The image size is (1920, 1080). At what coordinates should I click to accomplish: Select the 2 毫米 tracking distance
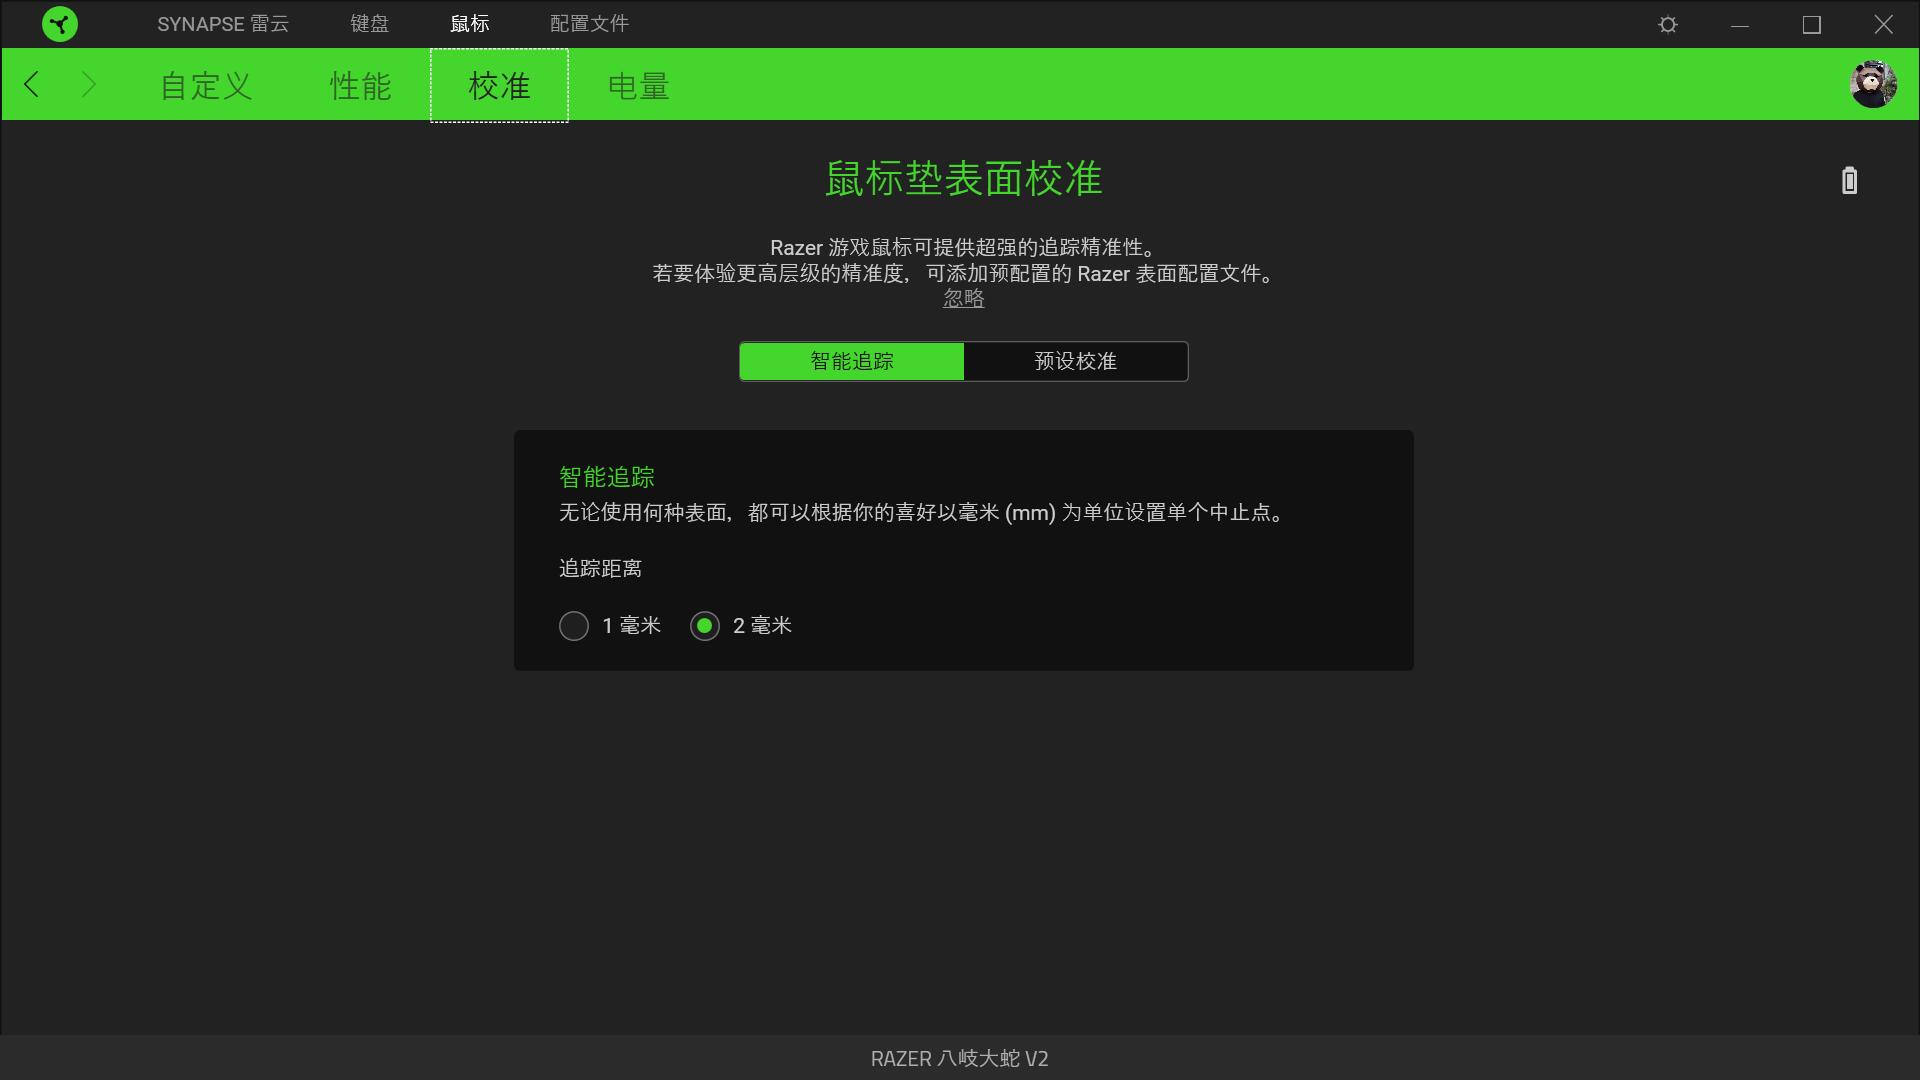pos(705,625)
